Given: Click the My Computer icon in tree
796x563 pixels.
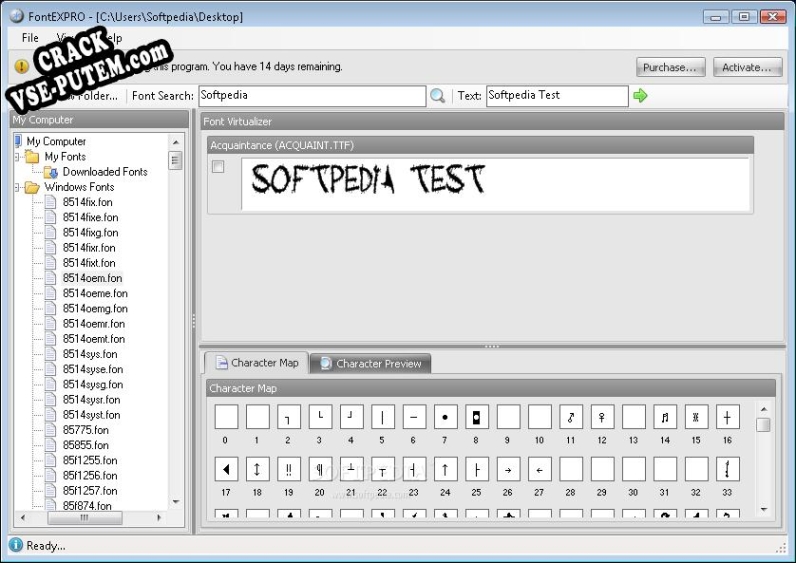Looking at the screenshot, I should pos(18,141).
